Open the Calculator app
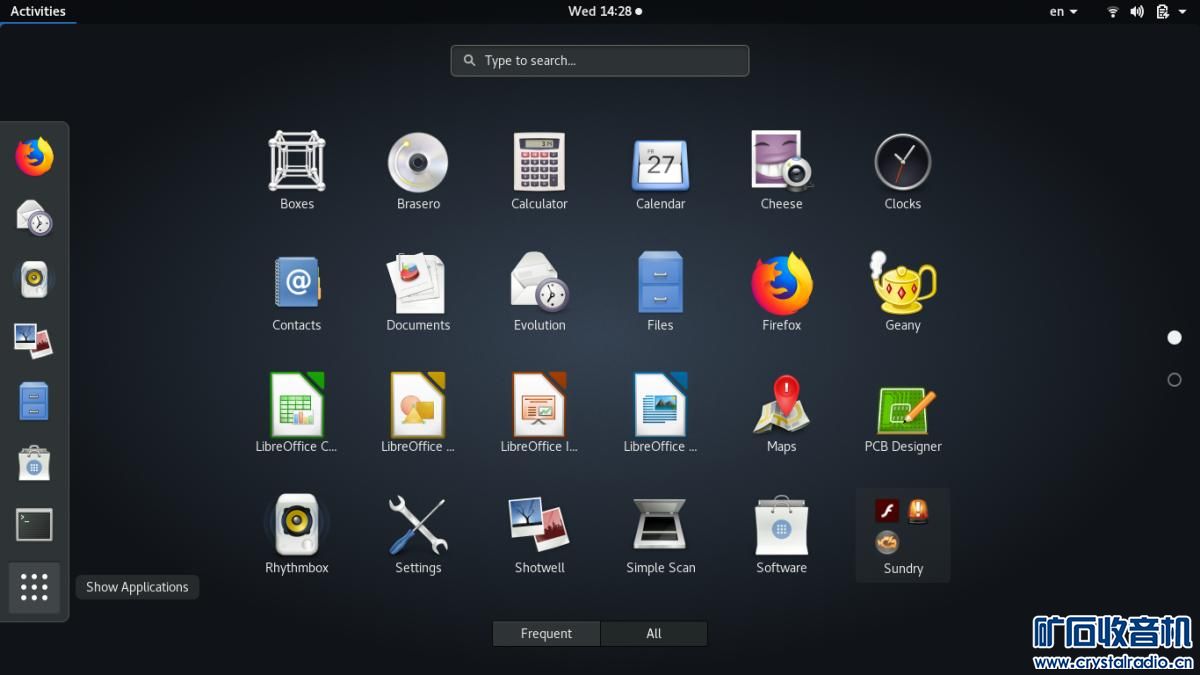The height and width of the screenshot is (675, 1200). [x=539, y=170]
